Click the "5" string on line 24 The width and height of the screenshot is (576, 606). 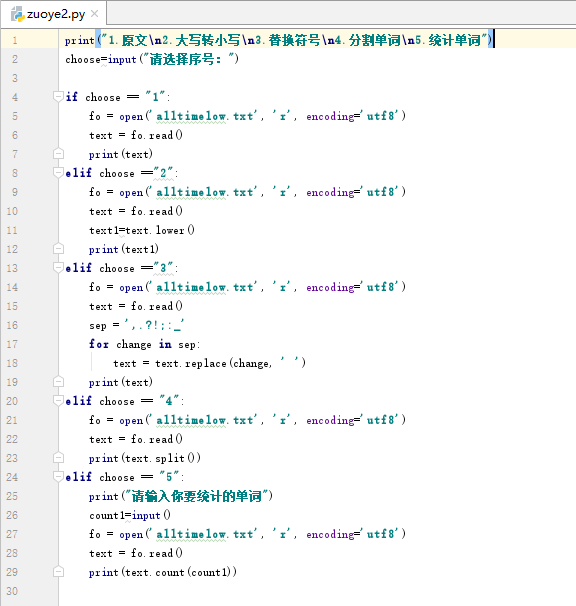click(169, 476)
